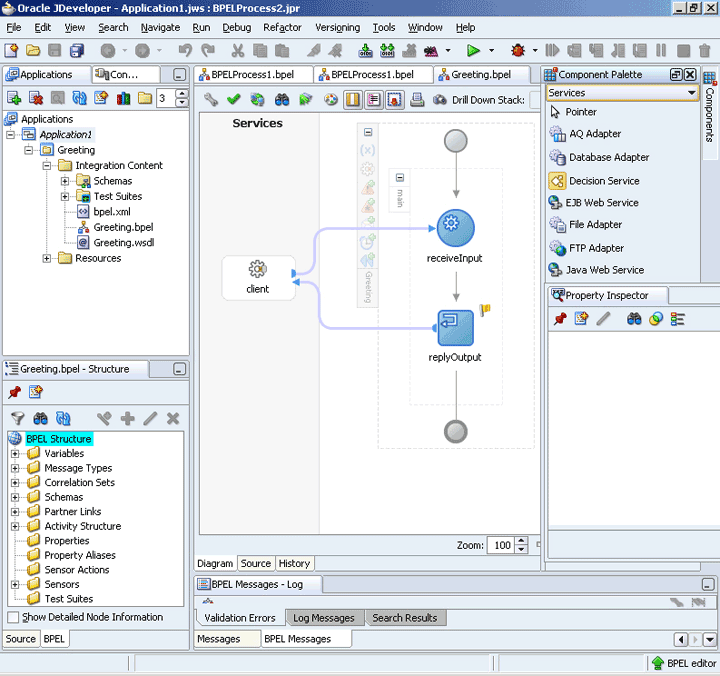The height and width of the screenshot is (676, 720).
Task: Click the Zoom percentage input field
Action: [x=501, y=545]
